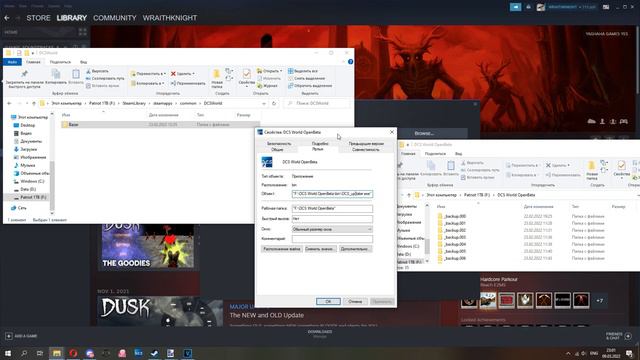Screen dimensions: 640x360
Task: Click ADD A GAME in Steam
Action: (21, 336)
